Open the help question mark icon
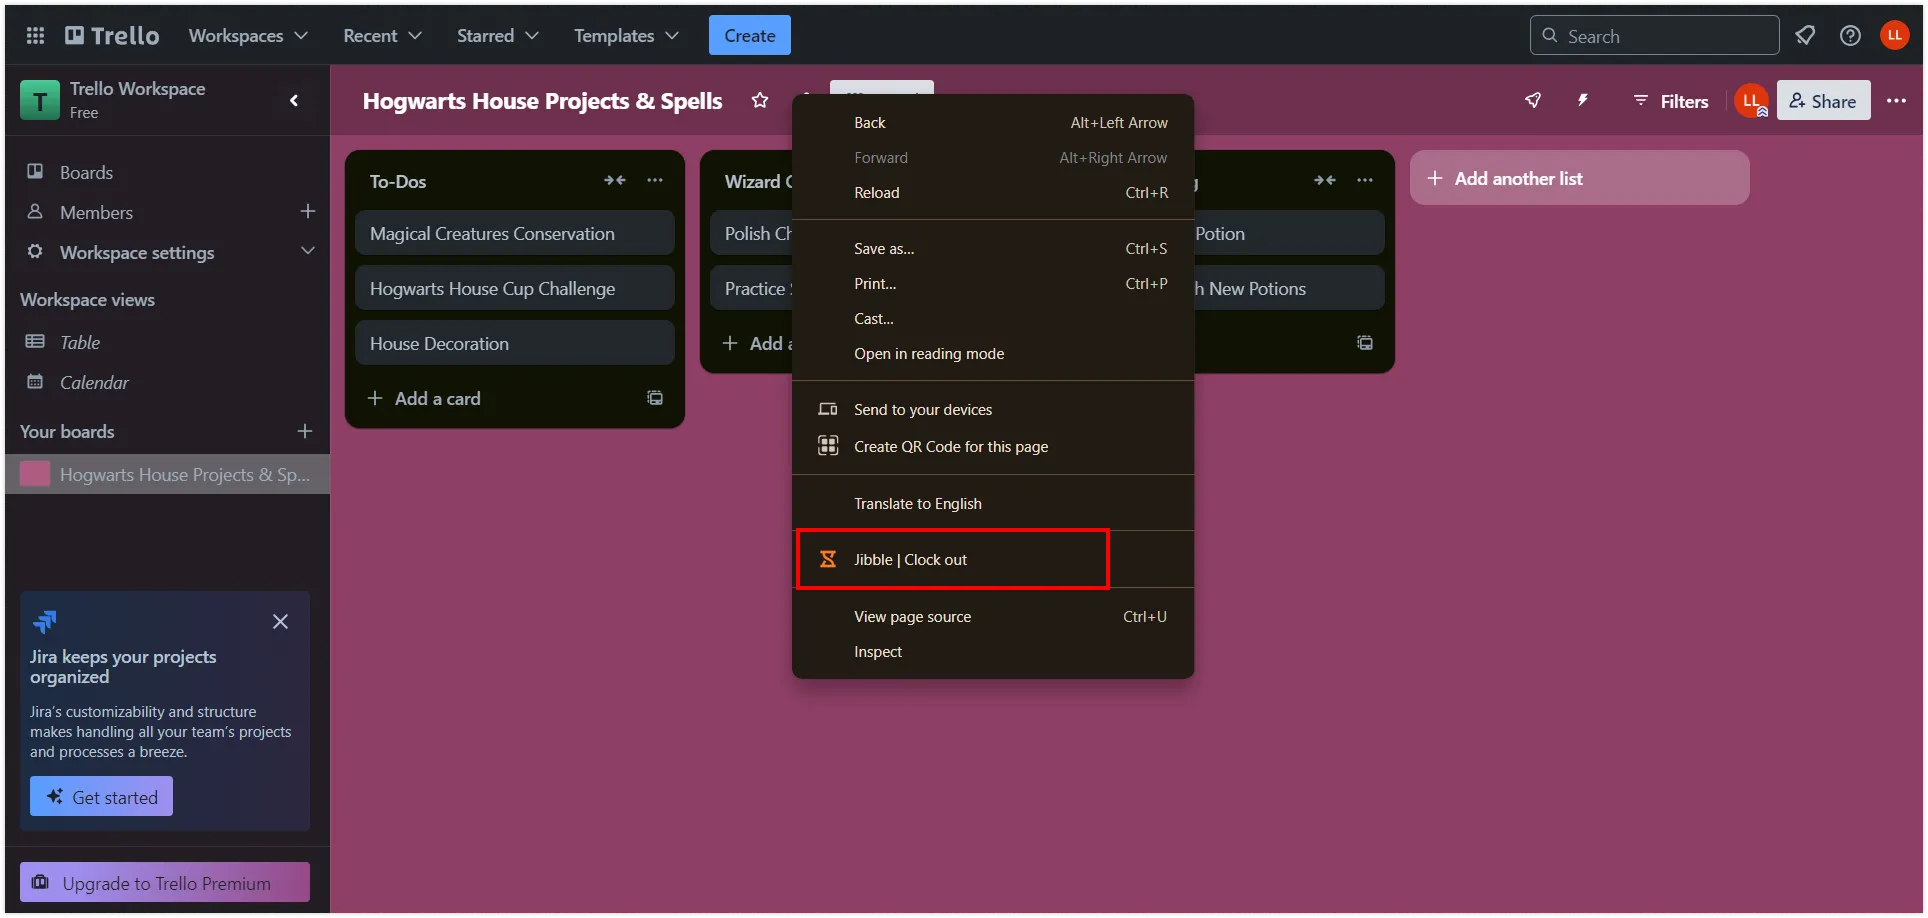1928x918 pixels. click(1850, 36)
